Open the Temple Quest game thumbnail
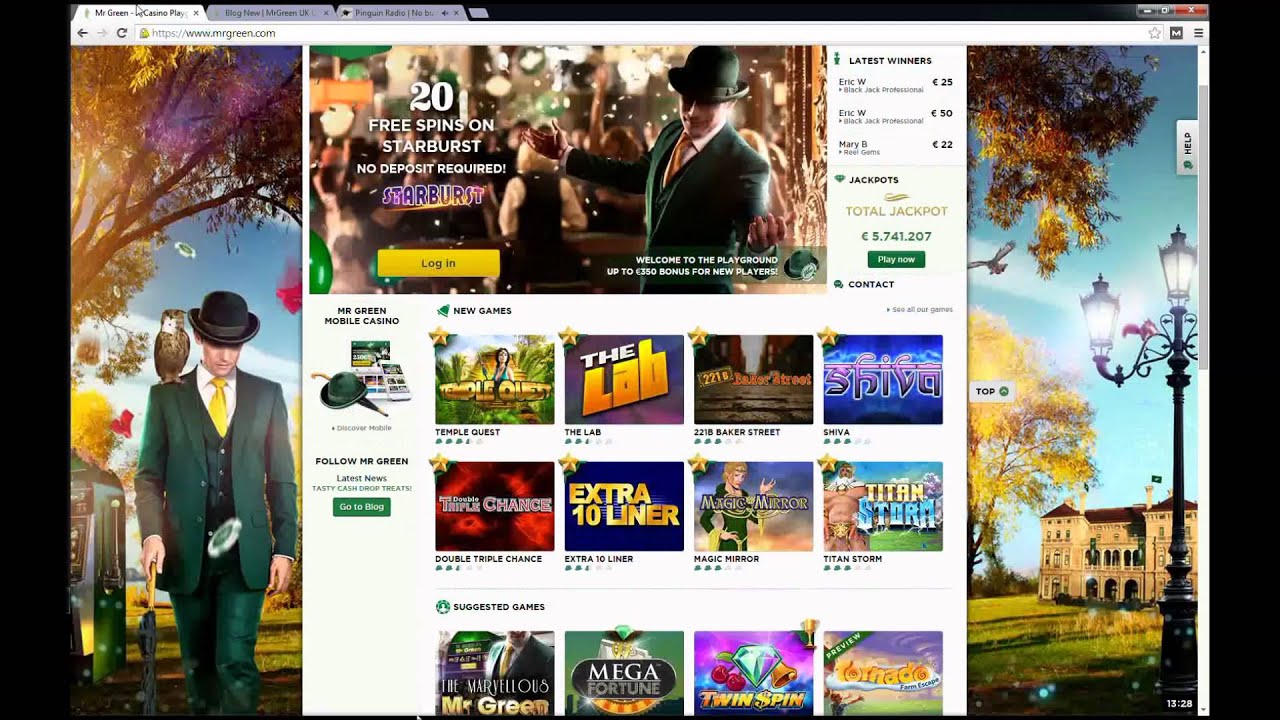 (x=494, y=379)
